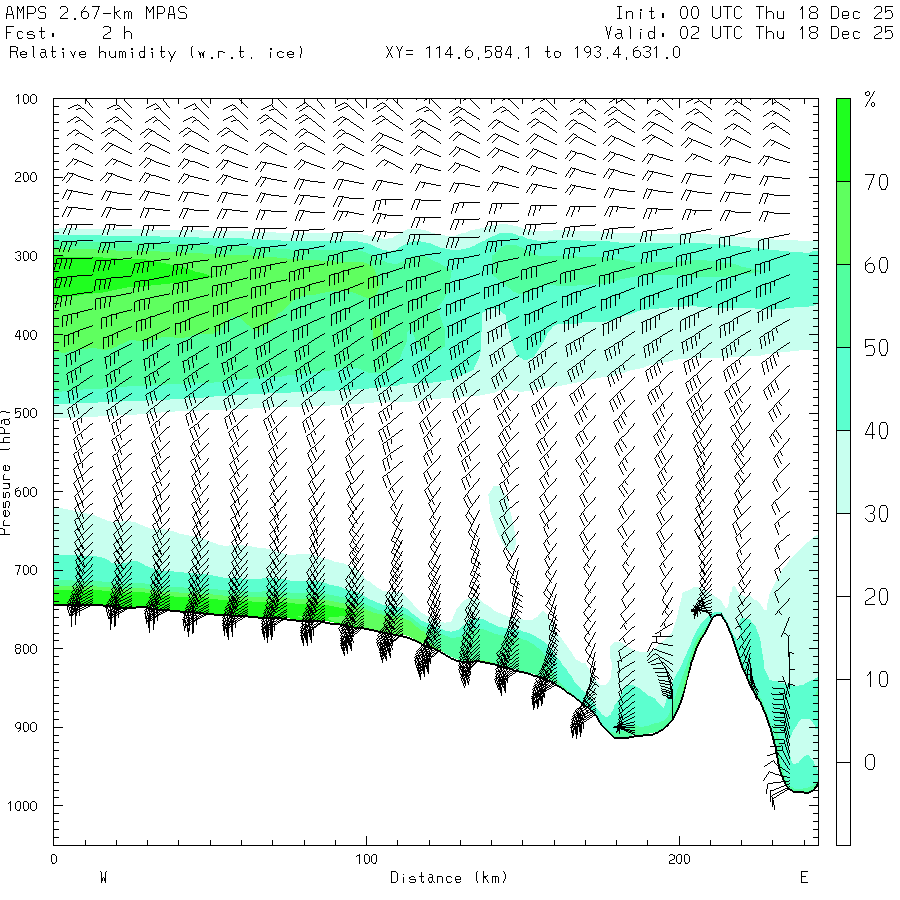Screen dimensions: 900x900
Task: Click the 300 hPa pressure axis label
Action: pyautogui.click(x=26, y=256)
